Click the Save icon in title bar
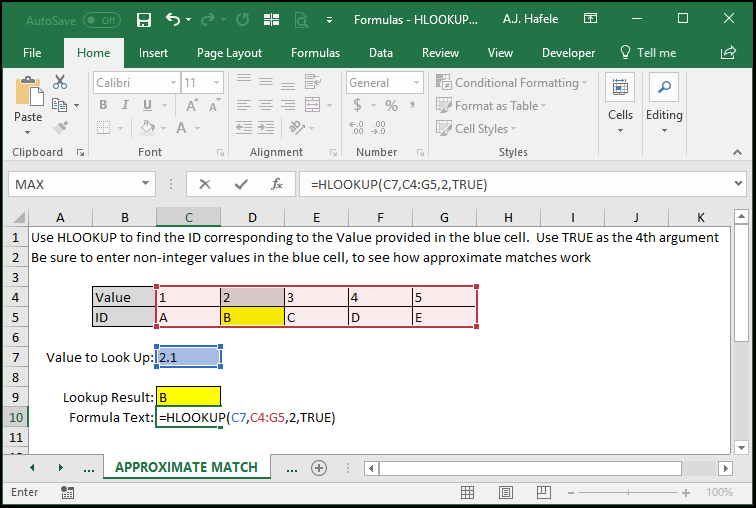 [x=144, y=20]
